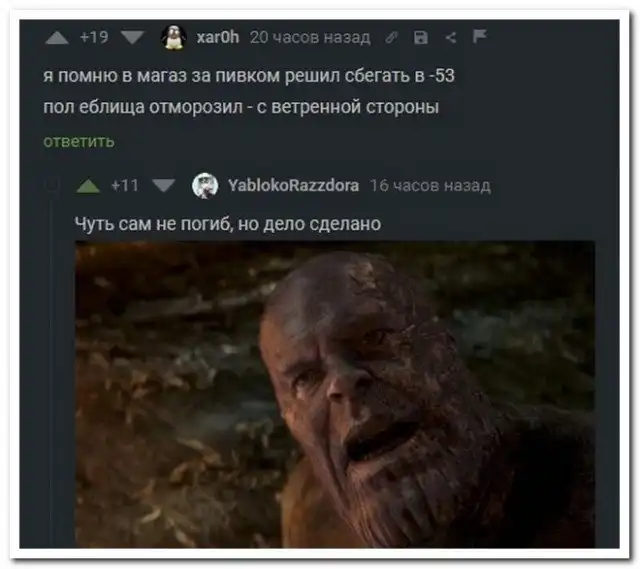640x569 pixels.
Task: Open YablokoRazzdora's profile avatar
Action: coord(205,186)
